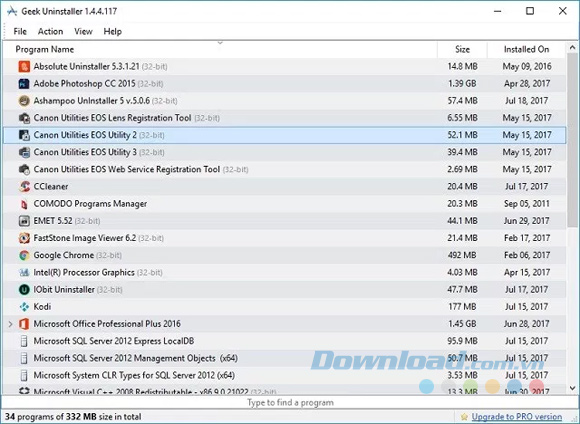Click the 177 MB size value
The image size is (580, 424).
(x=462, y=307)
